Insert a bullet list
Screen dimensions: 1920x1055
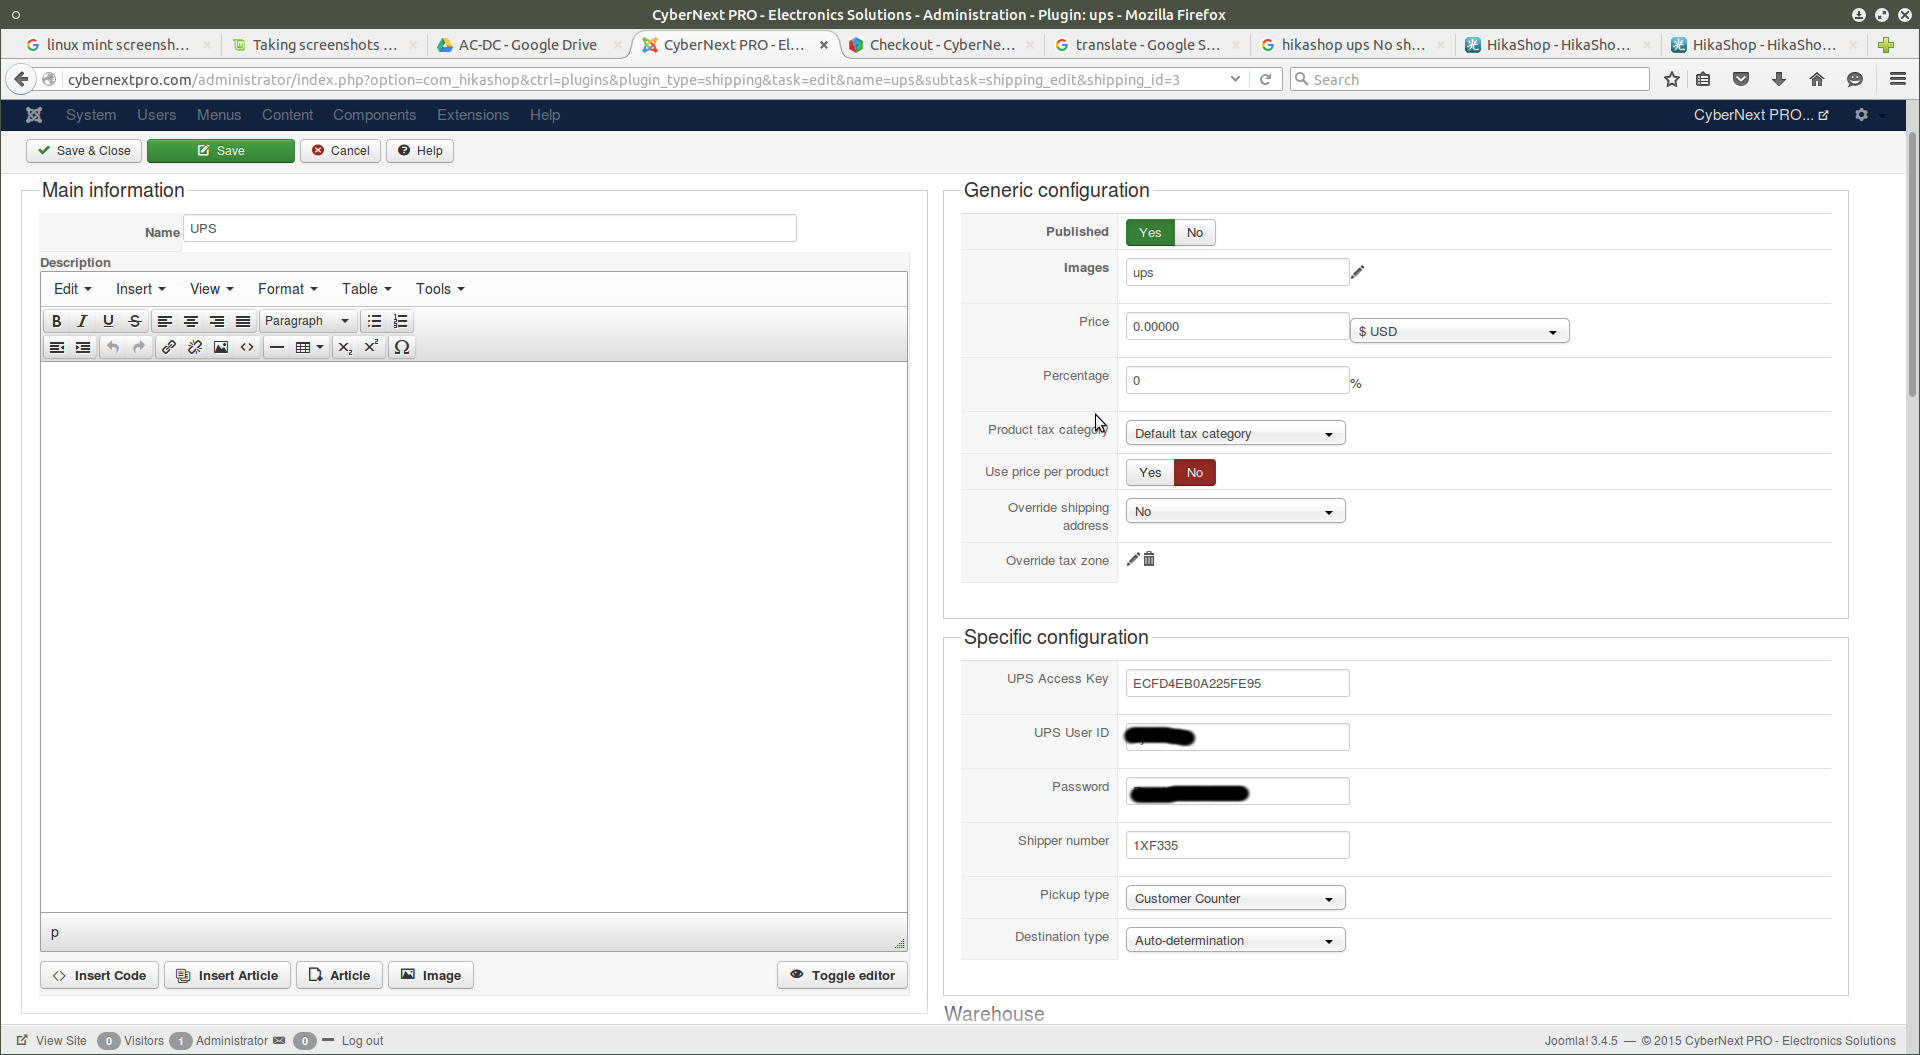[375, 321]
